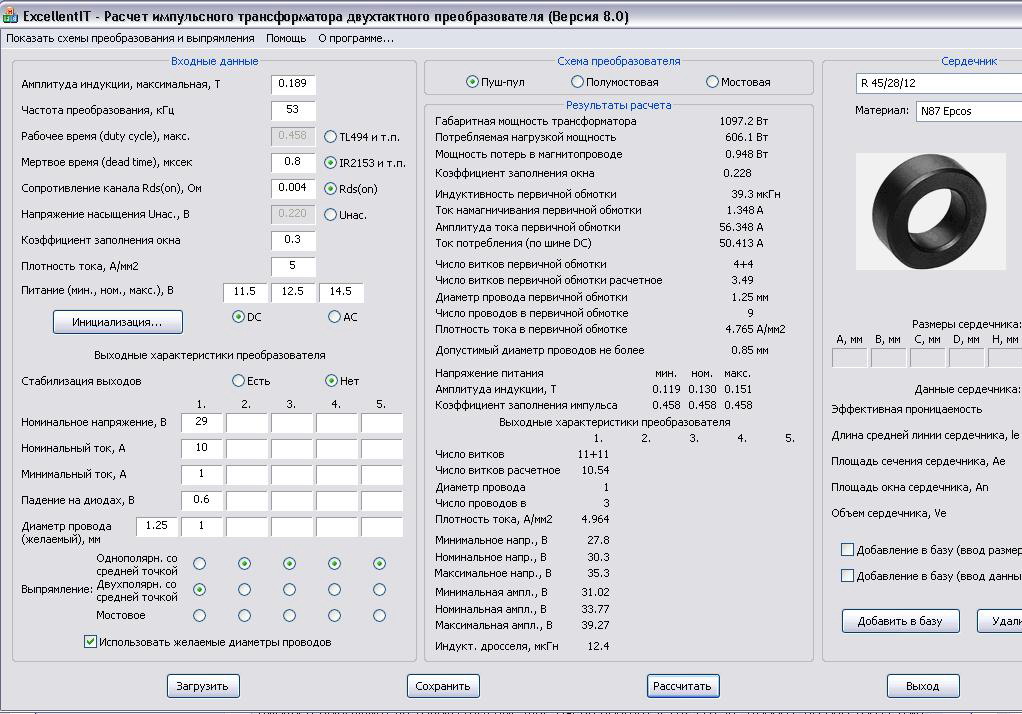1022x714 pixels.
Task: Open the О программе menu
Action: coord(356,38)
